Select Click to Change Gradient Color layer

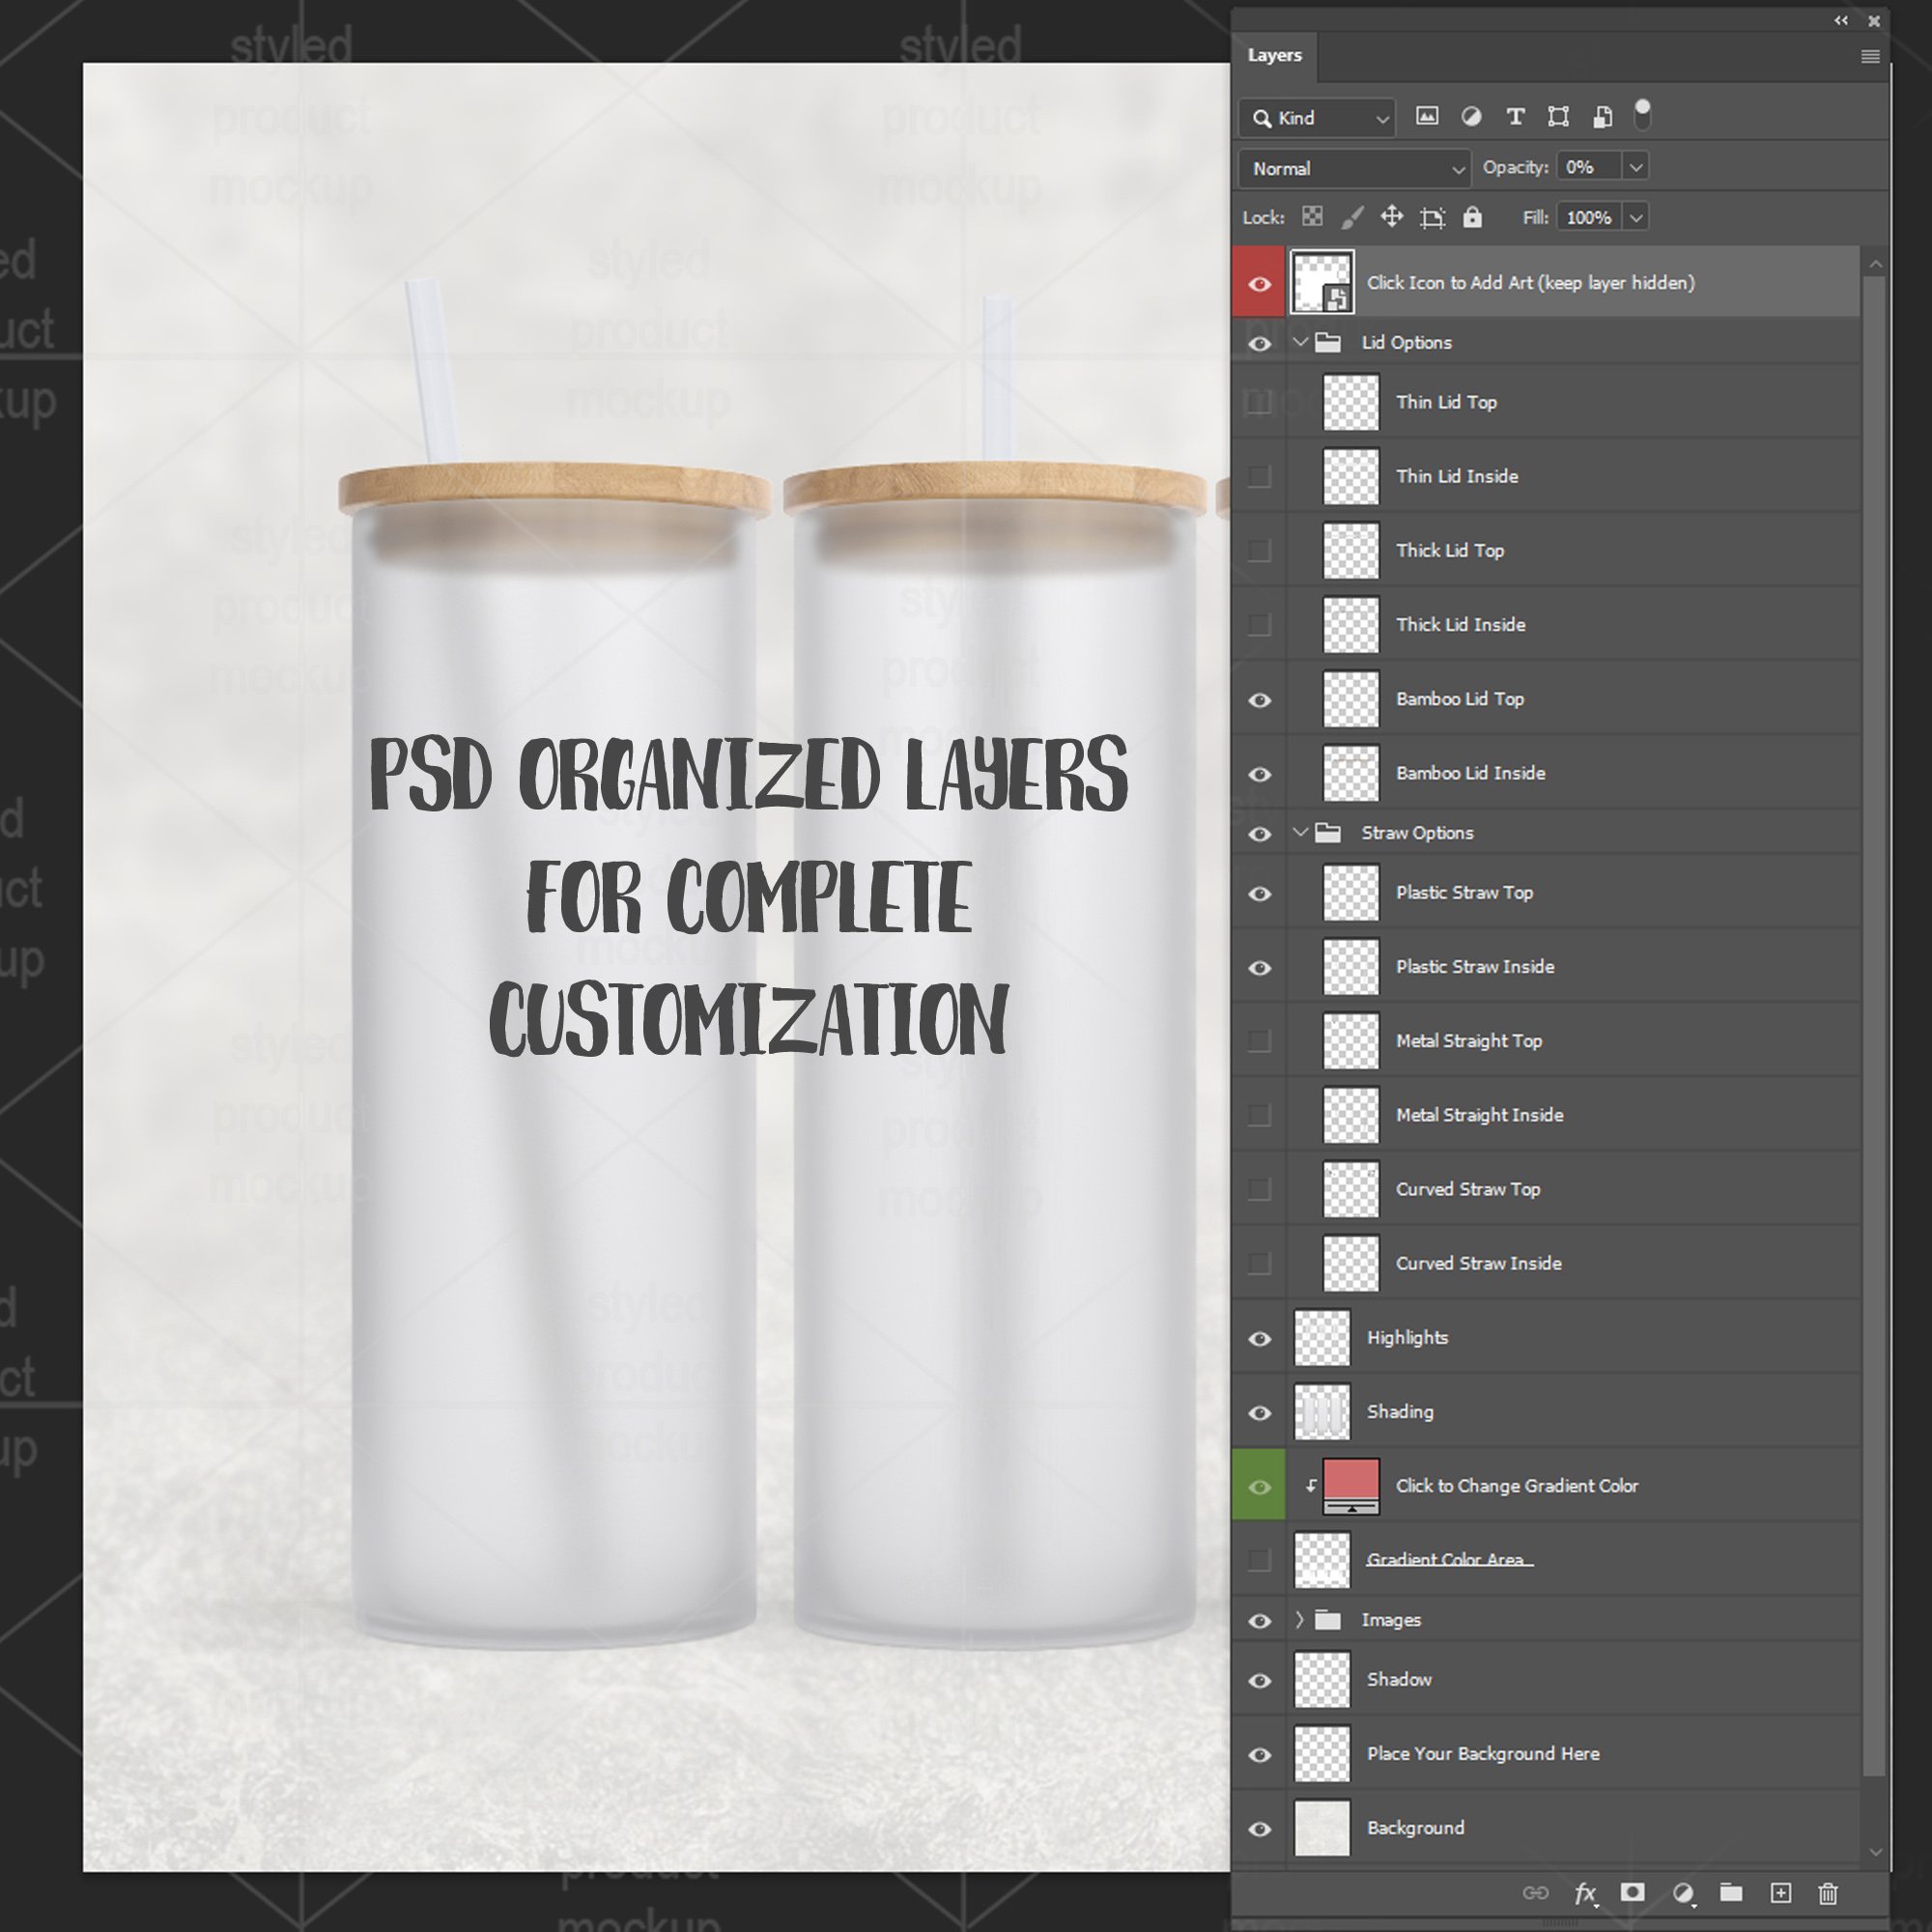[x=1546, y=1485]
